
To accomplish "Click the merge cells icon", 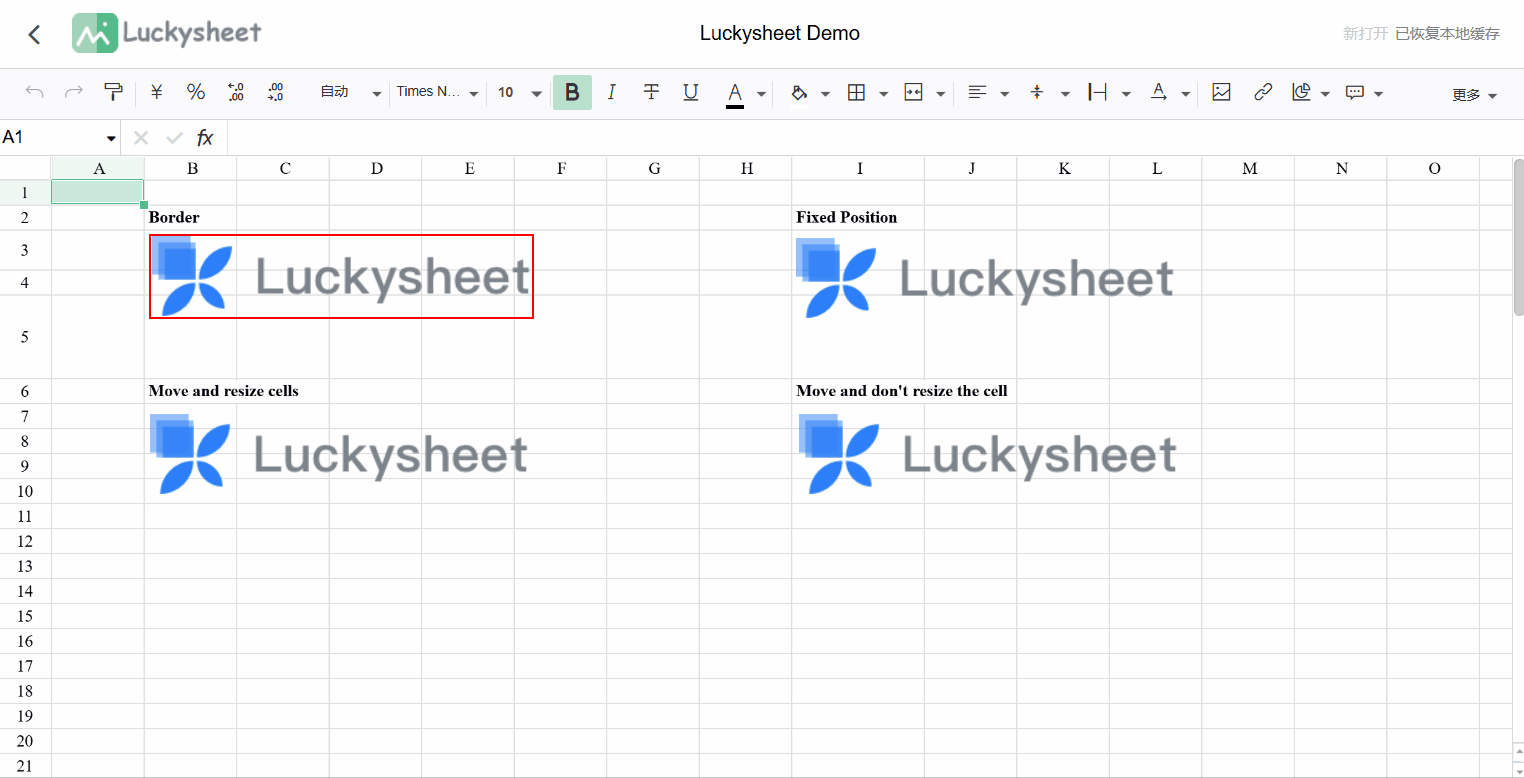I will 913,92.
